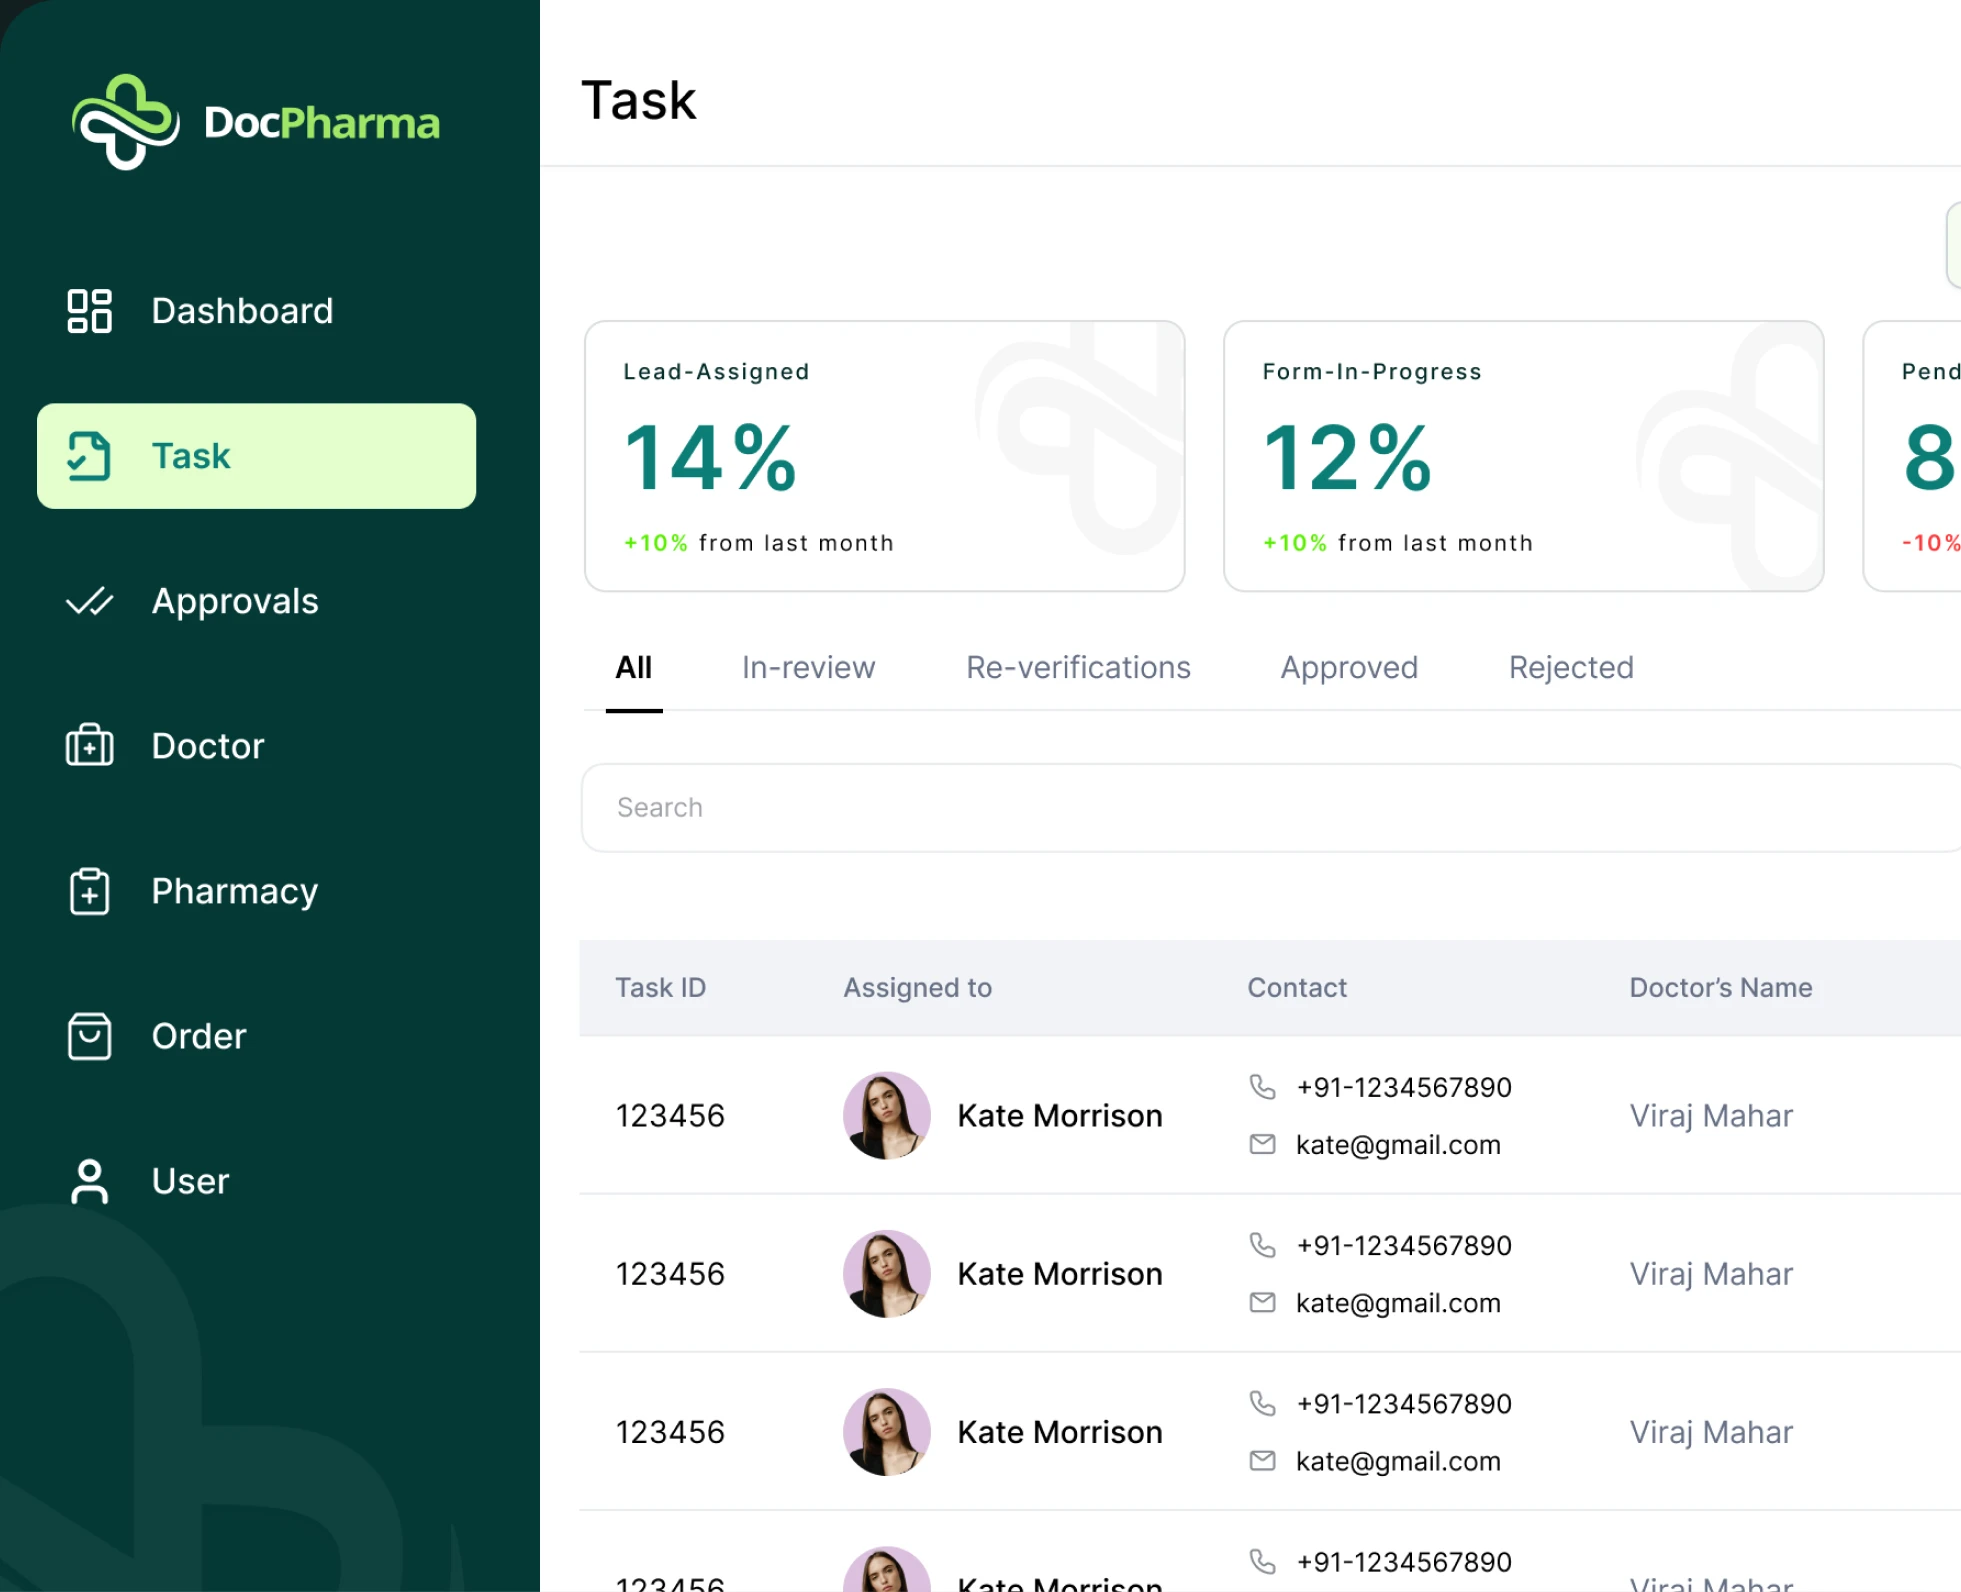Image resolution: width=1961 pixels, height=1592 pixels.
Task: Click kate@gmail.com in first row
Action: coord(1398,1145)
